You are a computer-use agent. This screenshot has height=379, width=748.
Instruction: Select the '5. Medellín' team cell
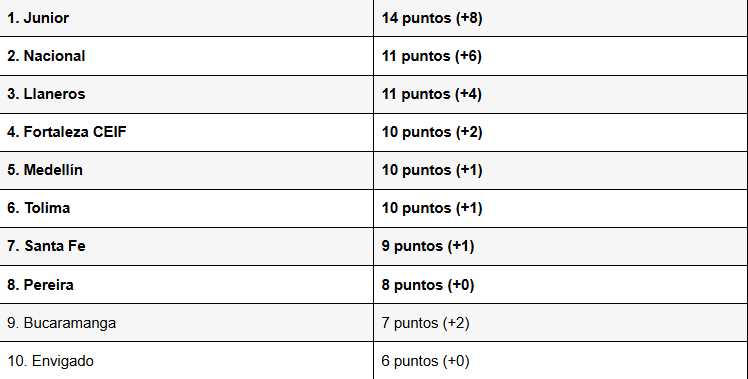[x=187, y=170]
